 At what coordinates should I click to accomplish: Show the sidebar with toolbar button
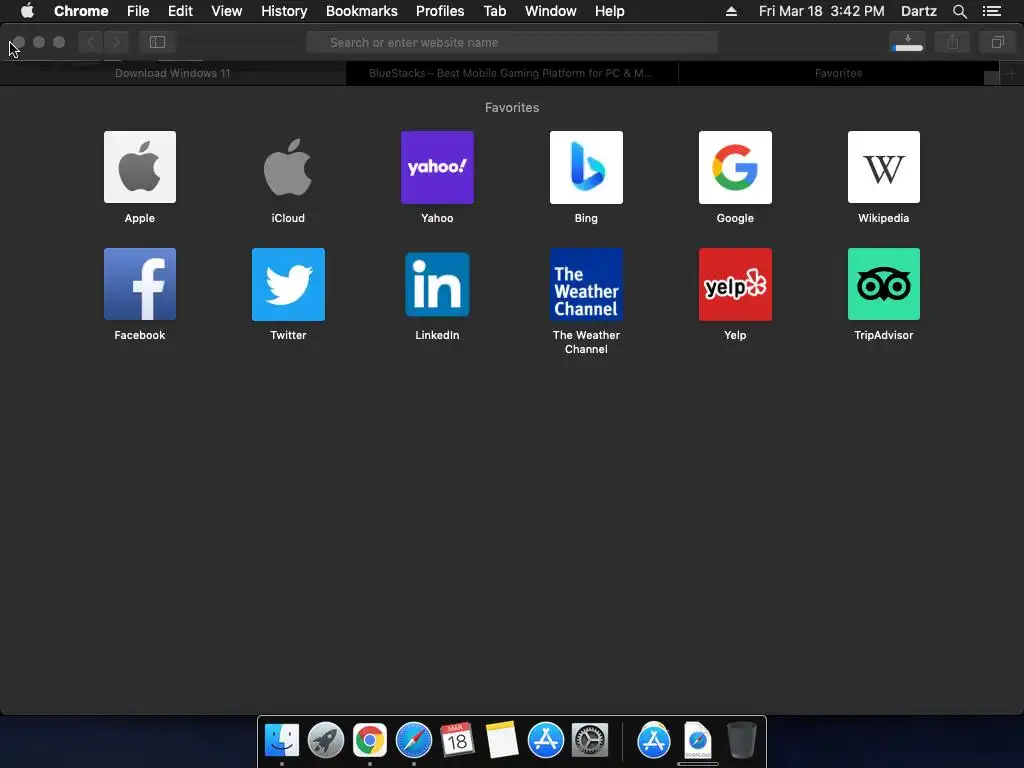coord(157,42)
